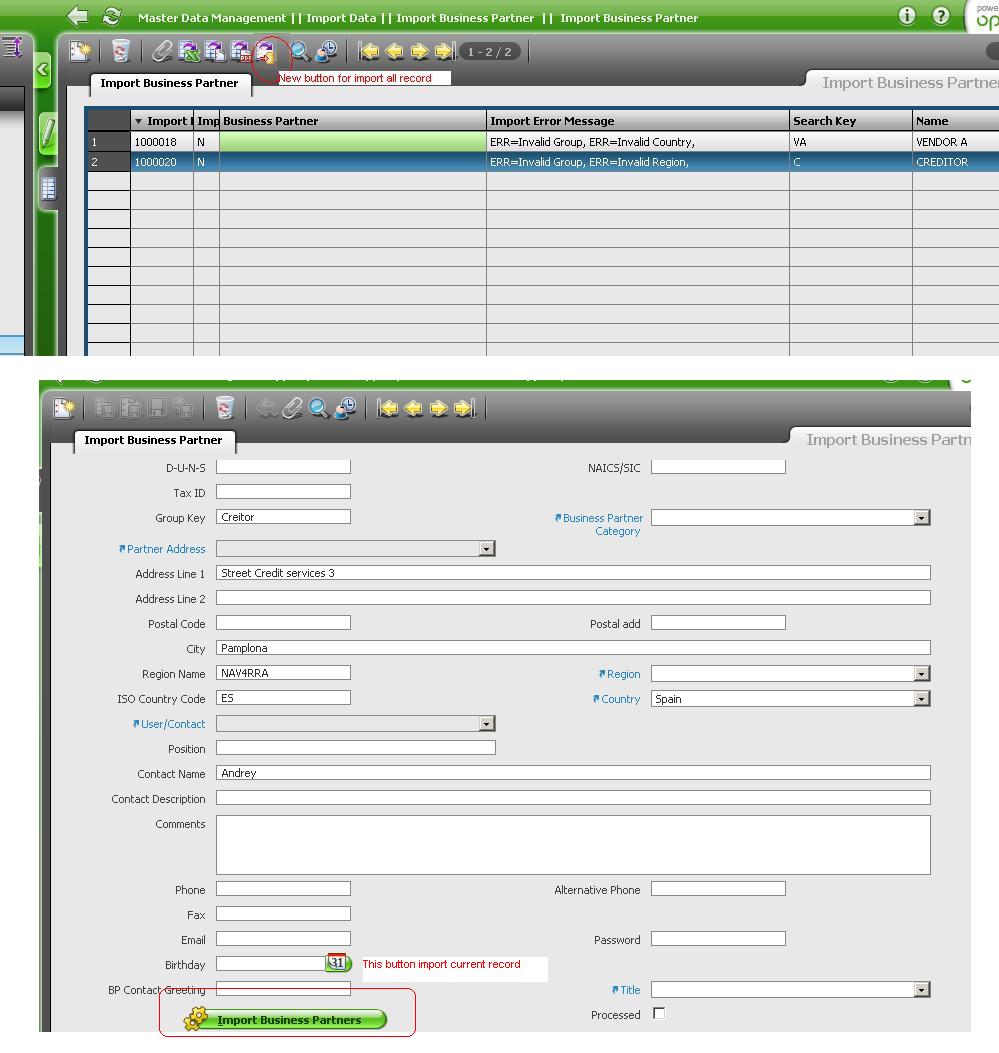This screenshot has width=999, height=1053.
Task: Expand the Region dropdown
Action: tap(921, 674)
